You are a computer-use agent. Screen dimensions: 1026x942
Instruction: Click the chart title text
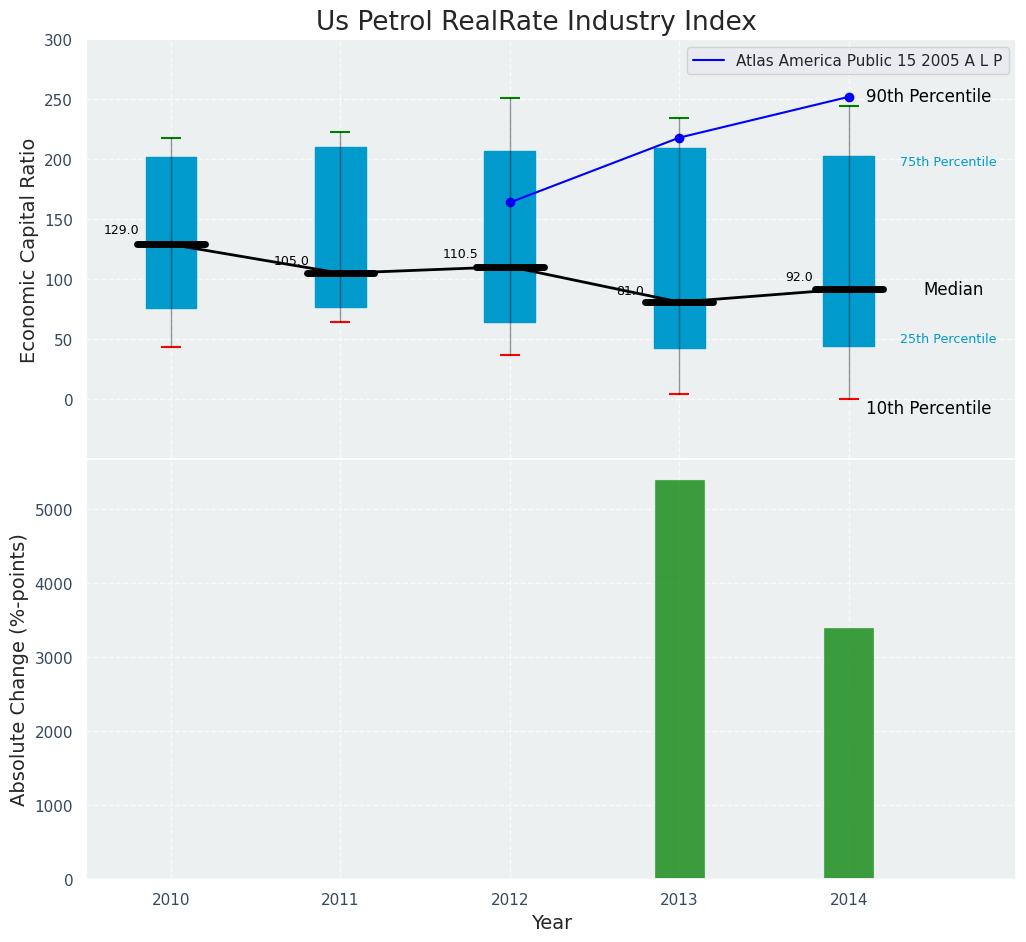click(536, 22)
